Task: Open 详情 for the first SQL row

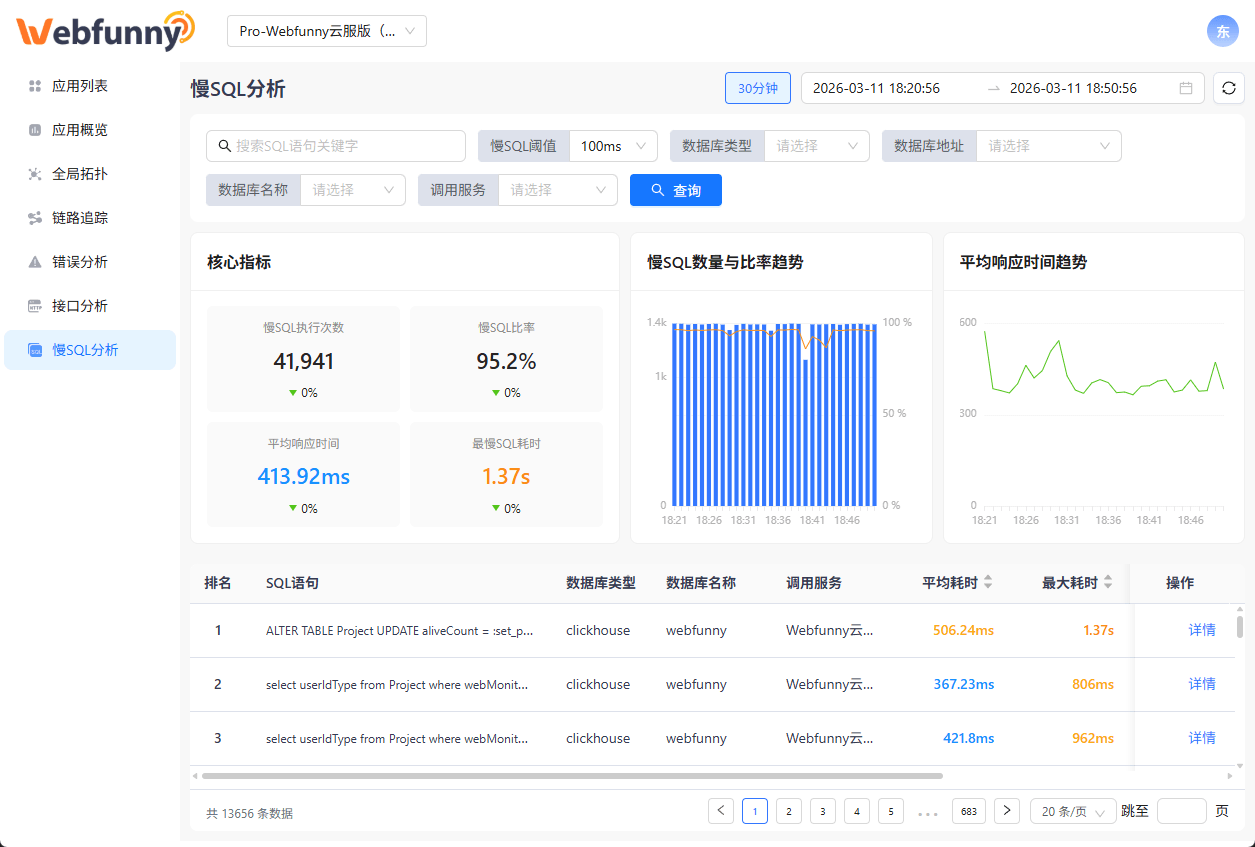Action: (1201, 629)
